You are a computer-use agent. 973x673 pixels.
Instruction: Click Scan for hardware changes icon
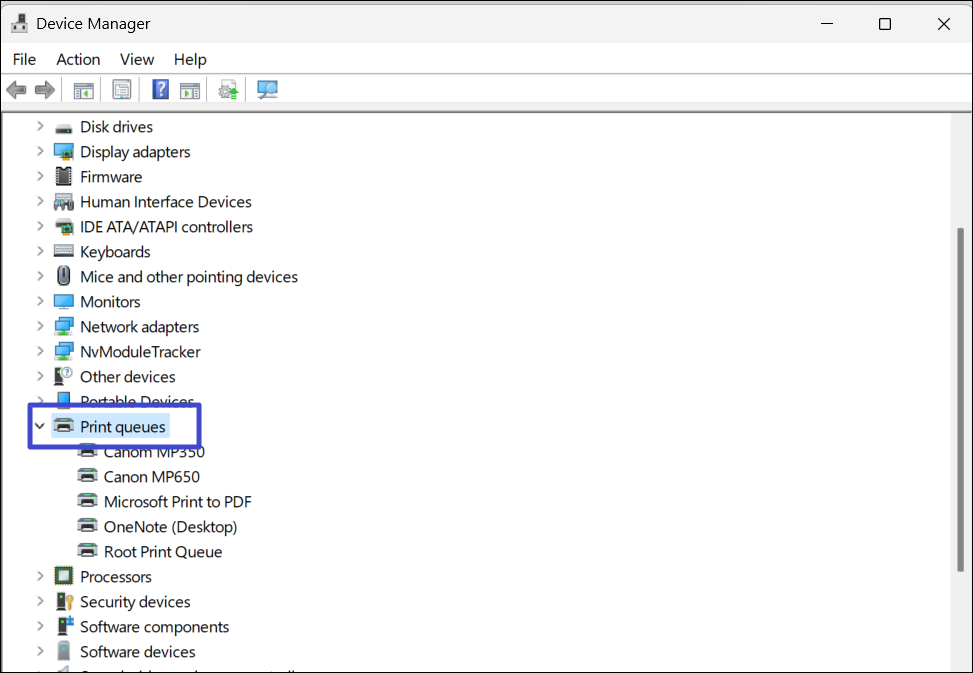267,90
